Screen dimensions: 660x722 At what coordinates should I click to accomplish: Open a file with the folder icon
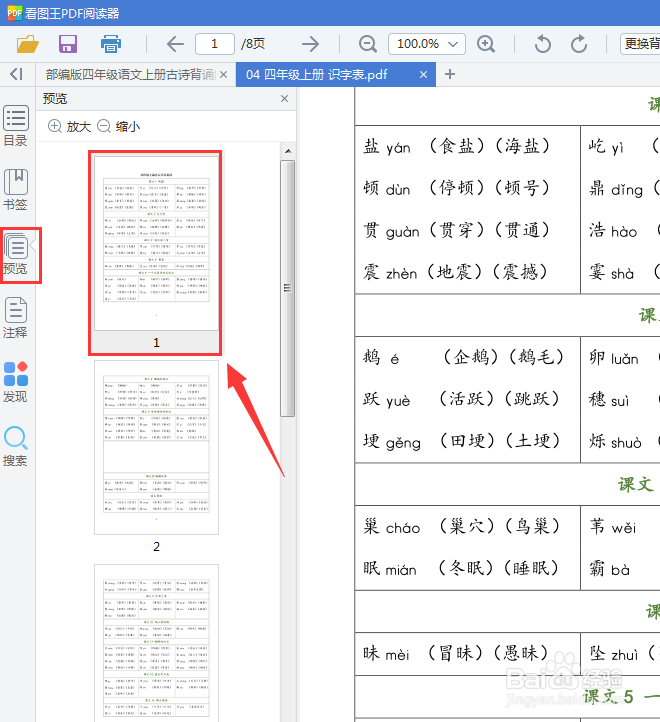pyautogui.click(x=28, y=44)
